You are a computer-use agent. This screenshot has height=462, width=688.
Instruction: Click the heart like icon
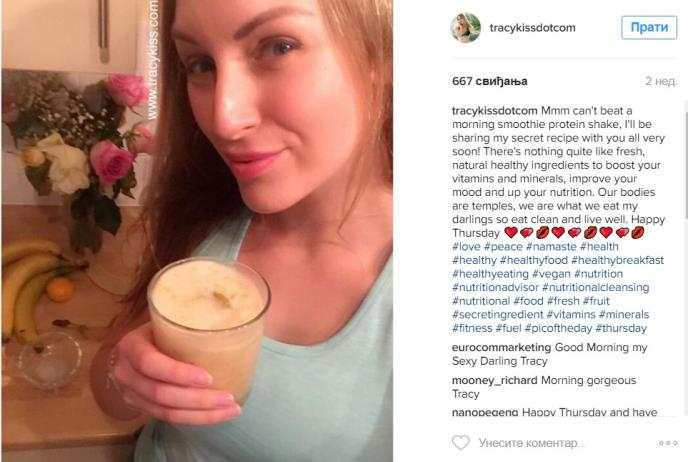461,443
